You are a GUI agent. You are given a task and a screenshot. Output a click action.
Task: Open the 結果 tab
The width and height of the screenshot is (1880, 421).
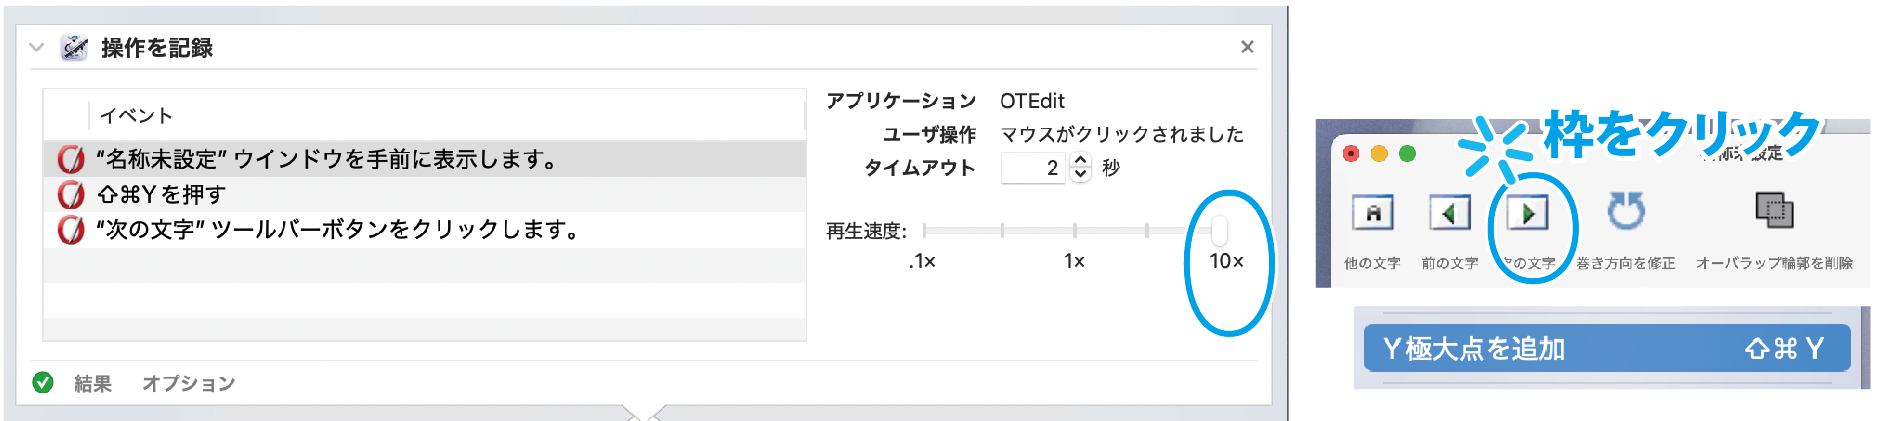click(92, 383)
